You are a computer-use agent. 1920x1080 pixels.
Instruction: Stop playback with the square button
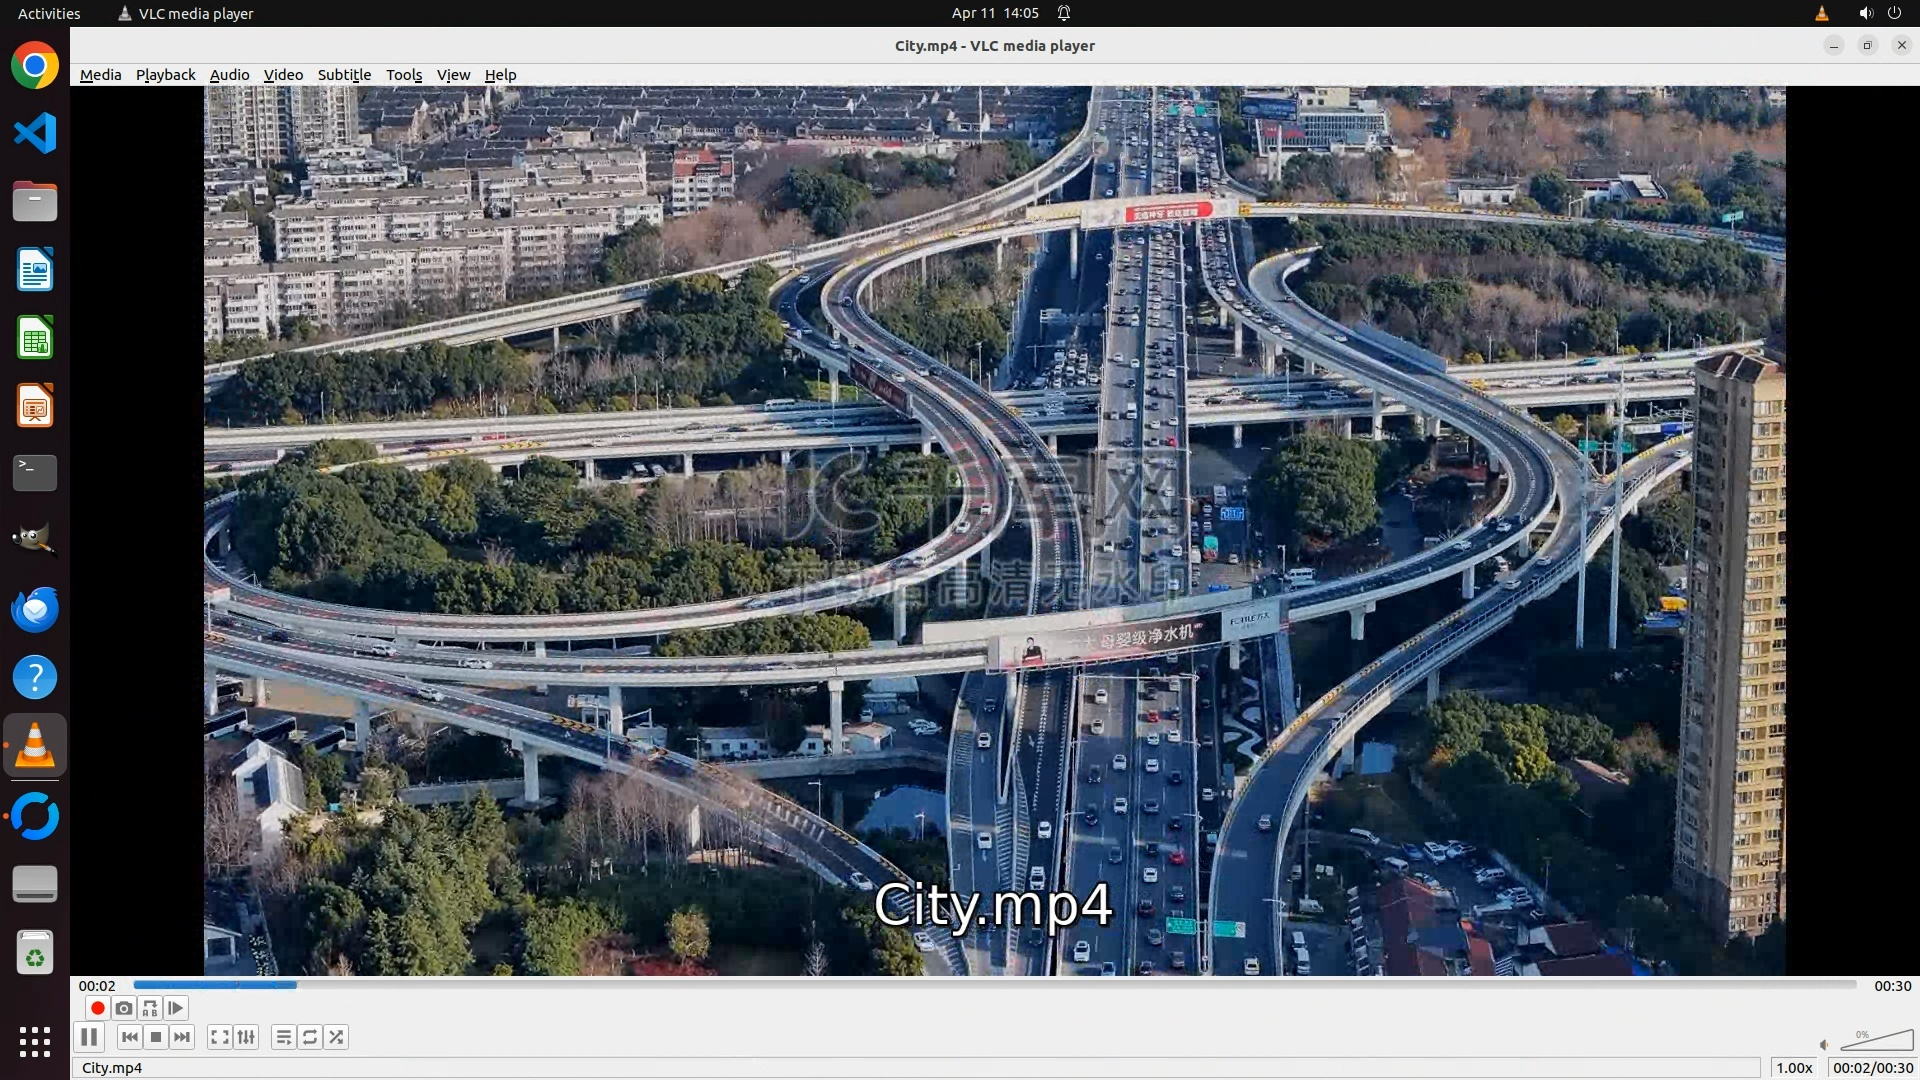[156, 1037]
